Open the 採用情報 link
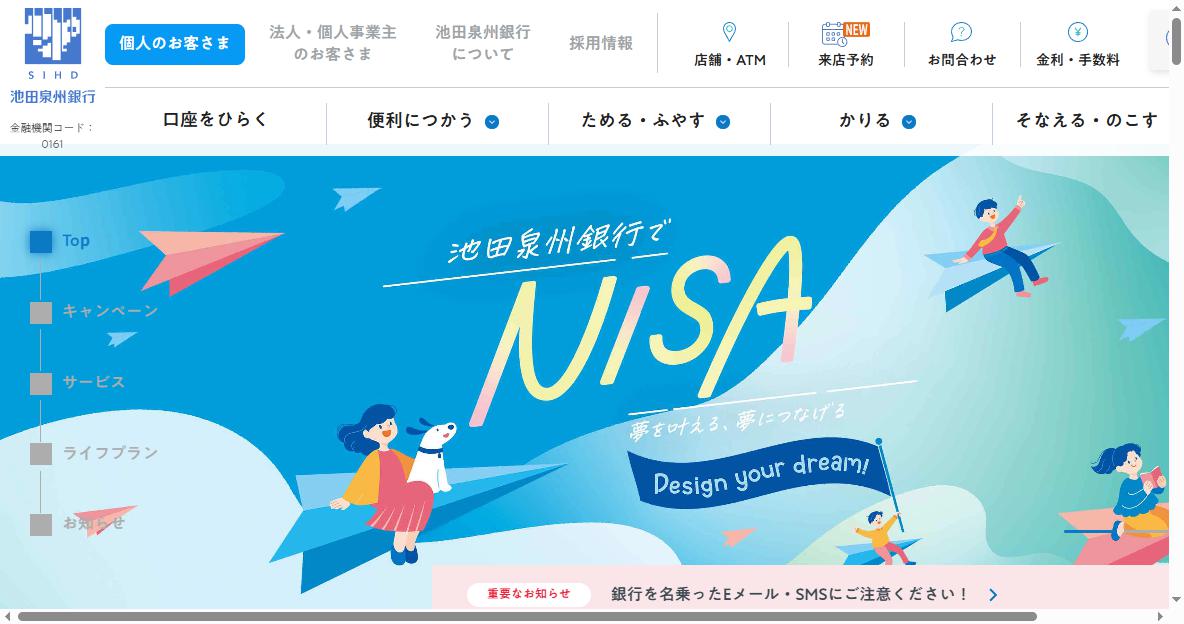This screenshot has height=624, width=1184. [x=601, y=43]
